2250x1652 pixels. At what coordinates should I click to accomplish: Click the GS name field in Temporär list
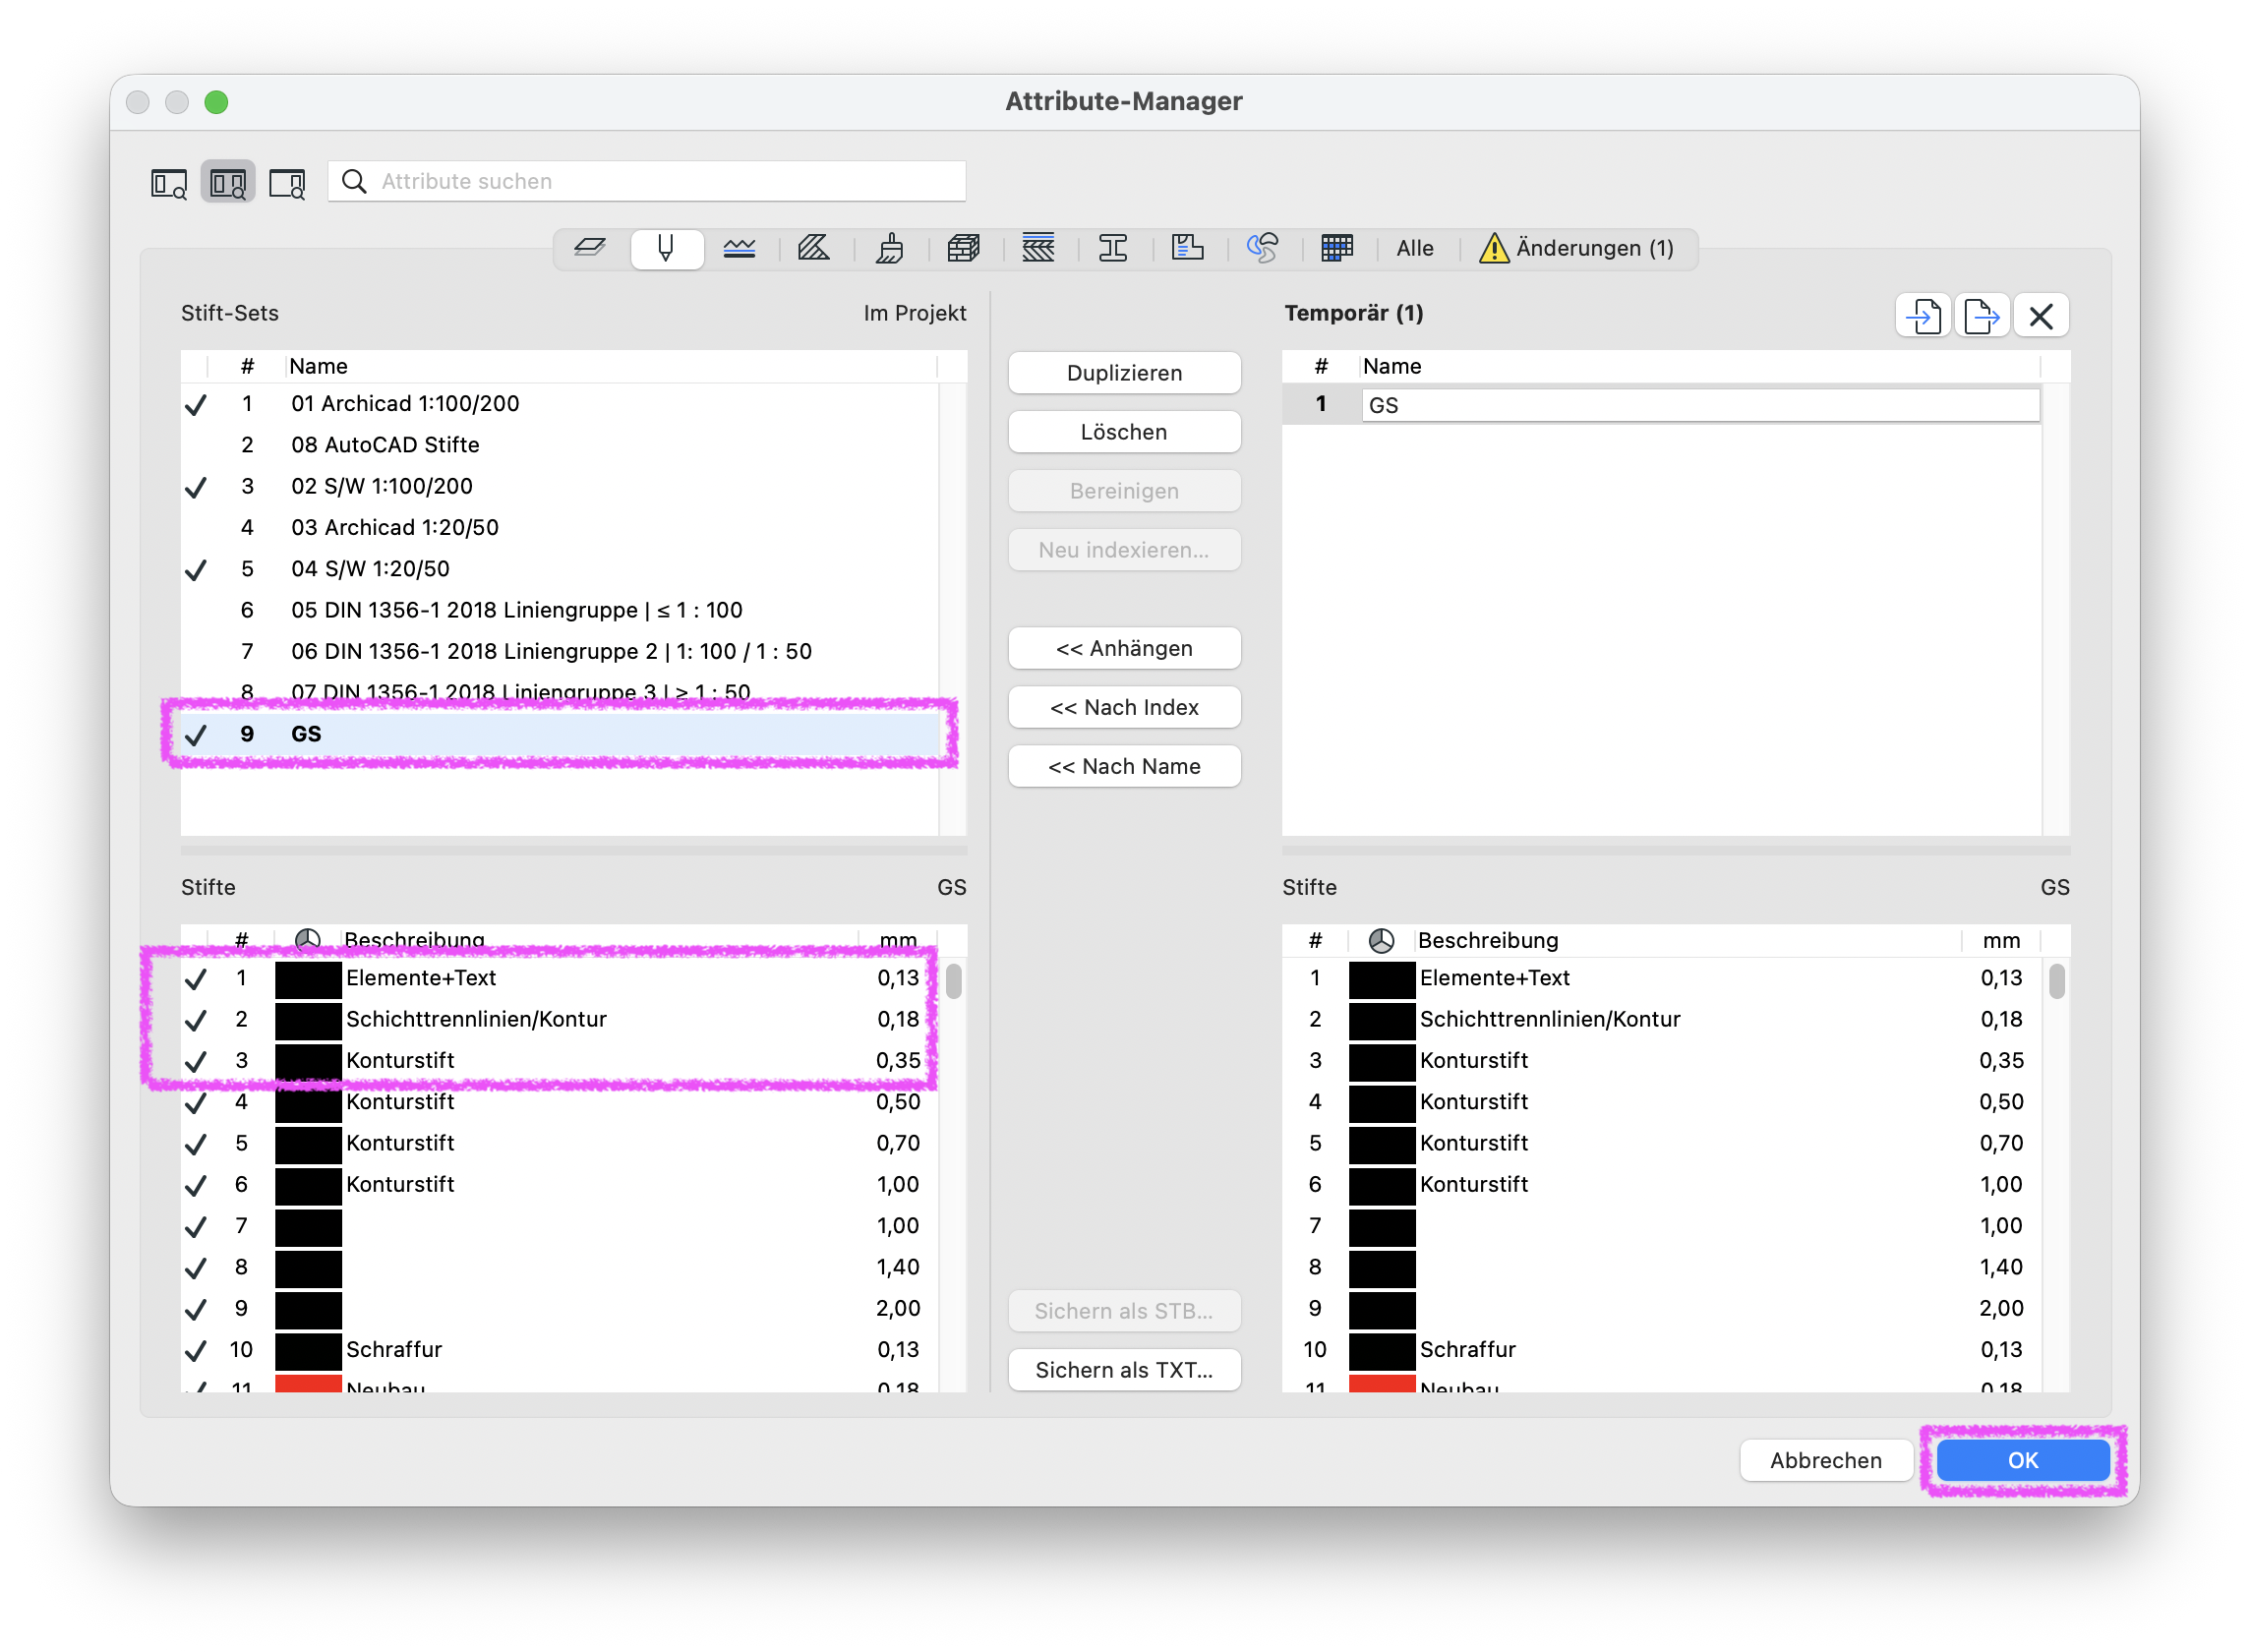pyautogui.click(x=1700, y=405)
